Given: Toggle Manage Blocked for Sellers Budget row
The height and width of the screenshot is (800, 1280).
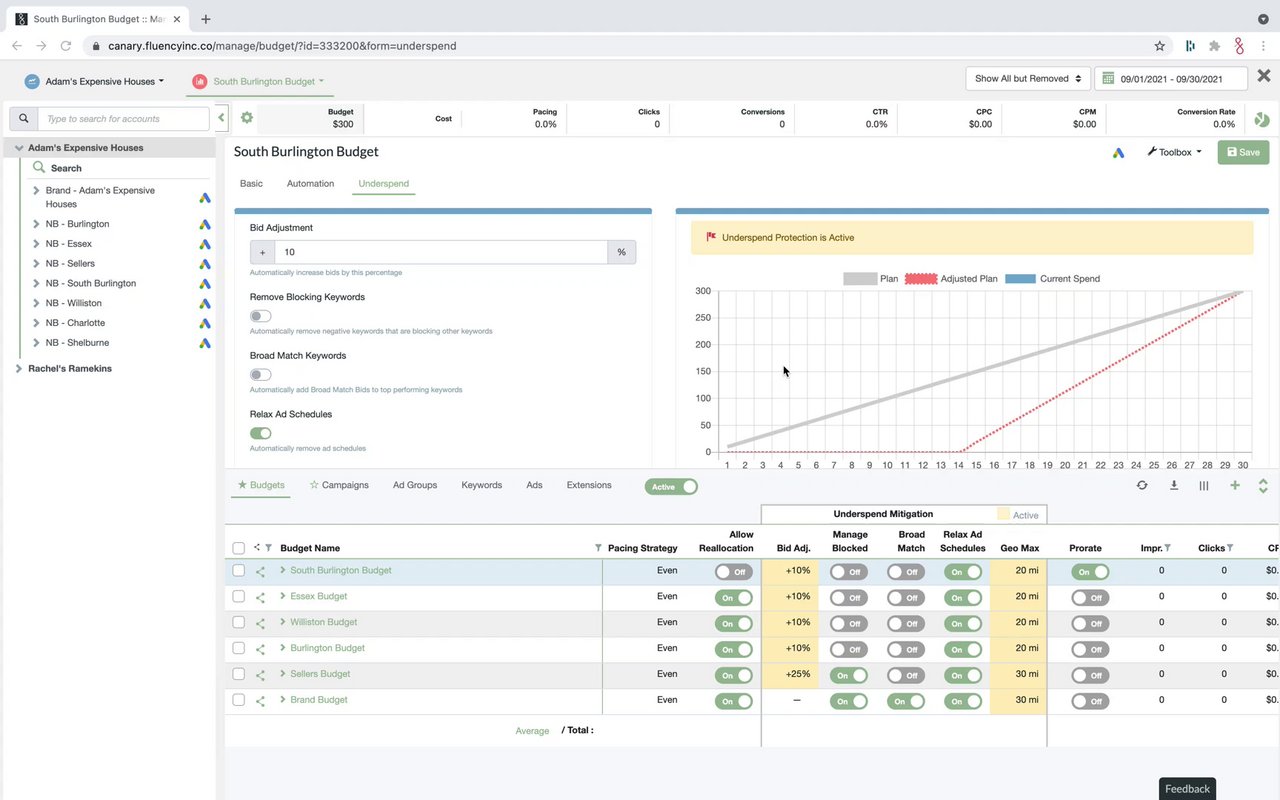Looking at the screenshot, I should click(x=849, y=676).
